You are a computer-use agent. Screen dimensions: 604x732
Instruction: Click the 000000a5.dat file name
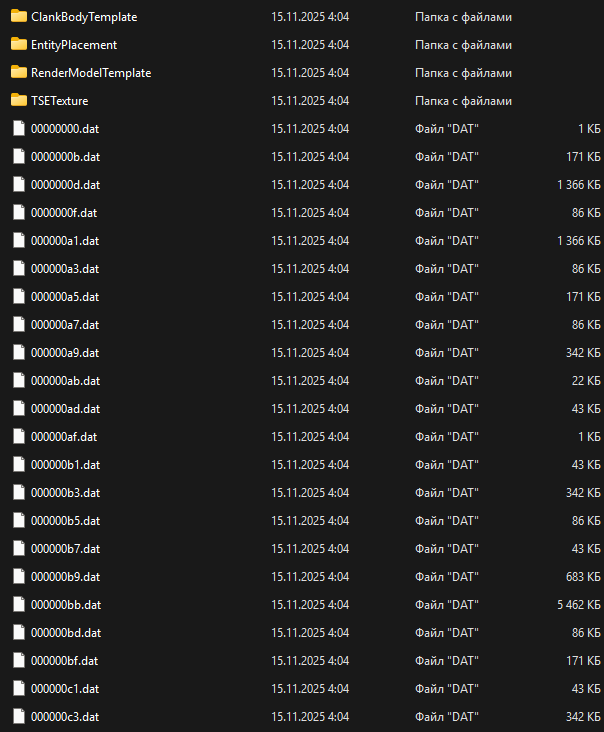pos(65,297)
